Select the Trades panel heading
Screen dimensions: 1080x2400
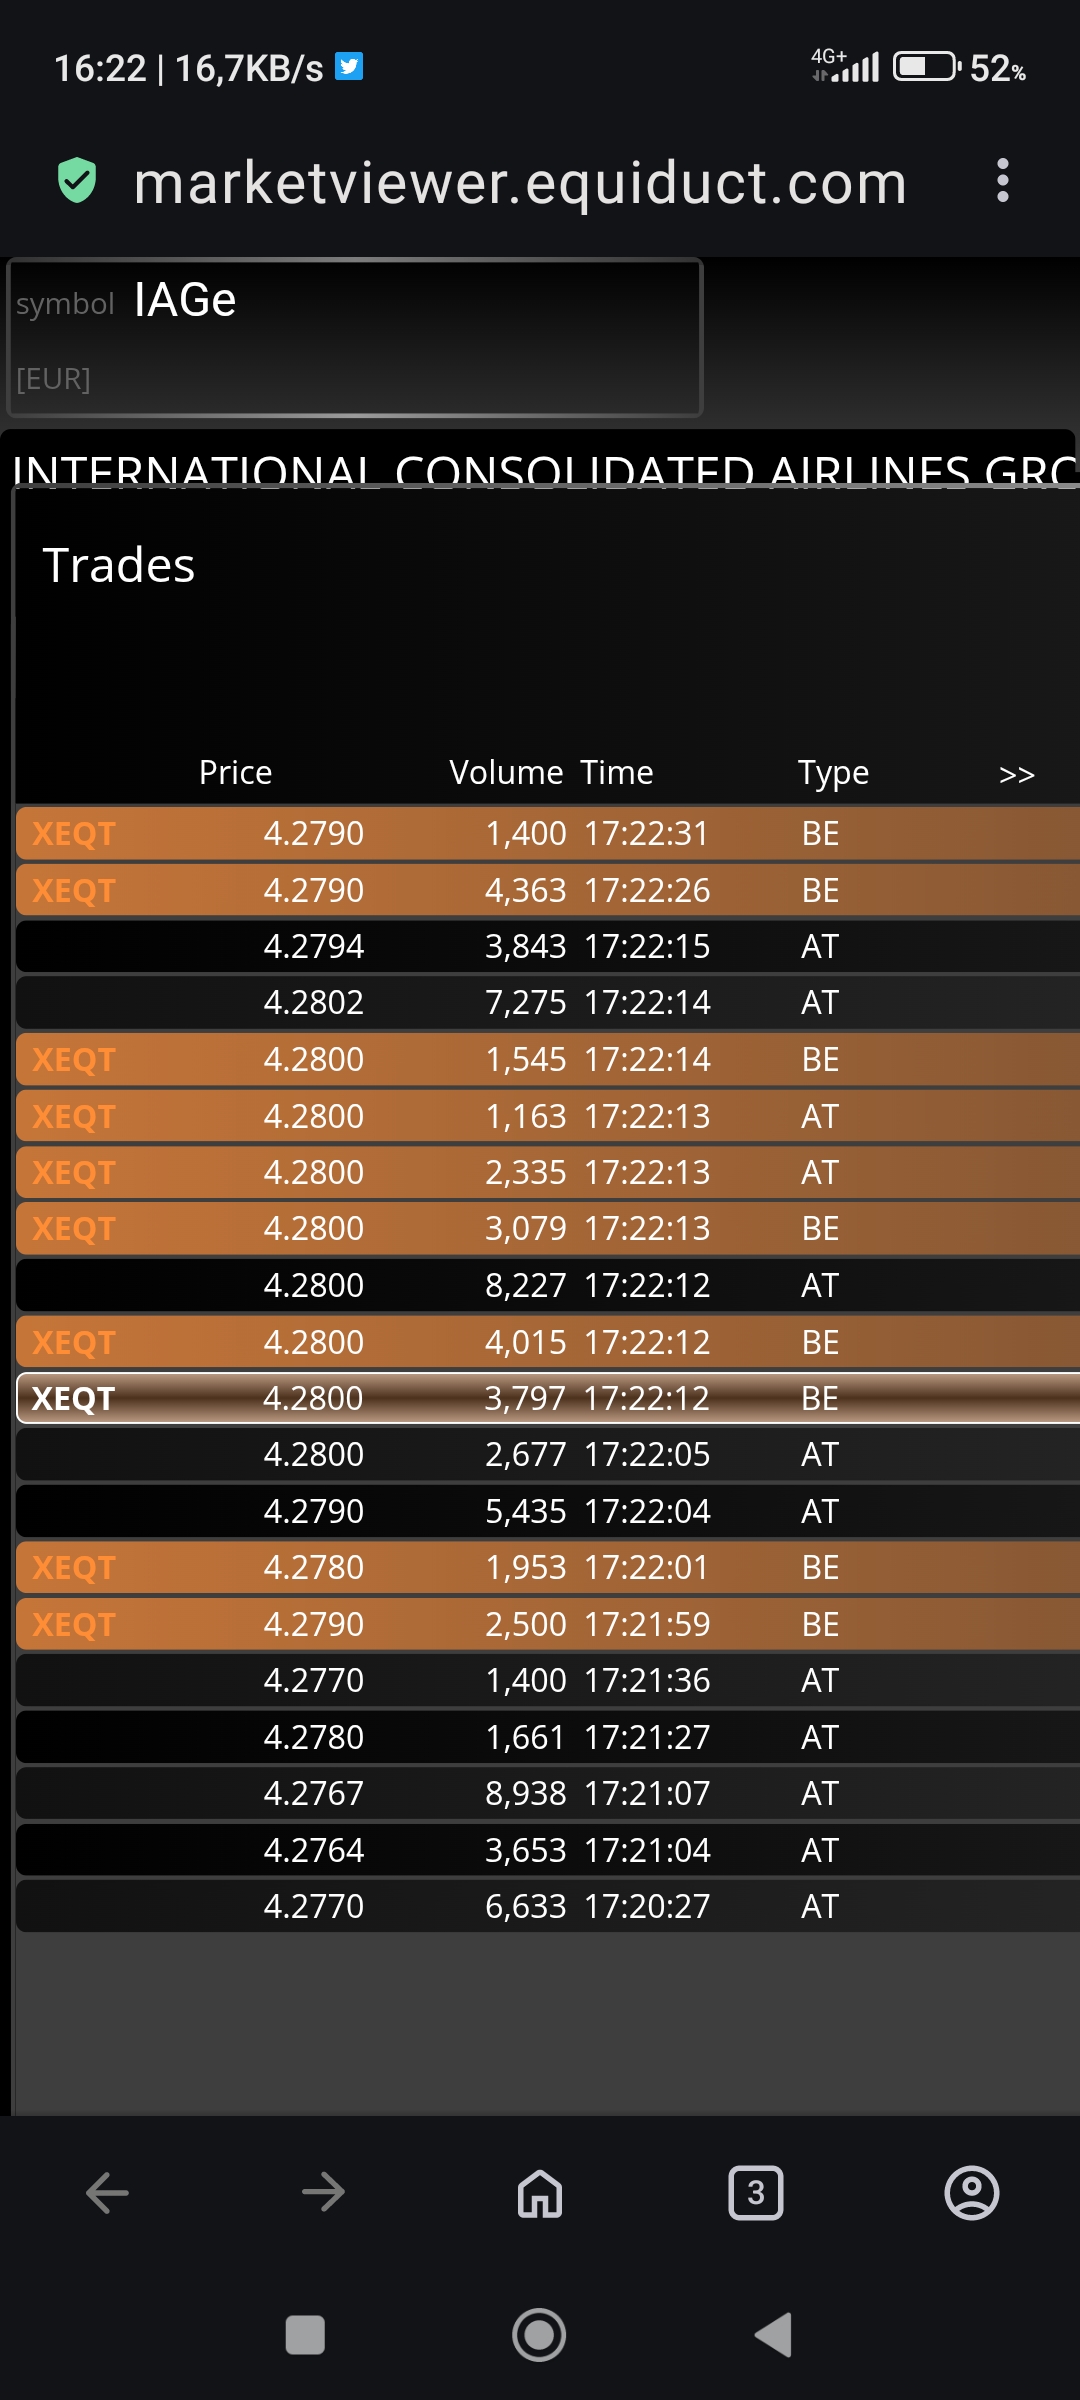pyautogui.click(x=119, y=565)
